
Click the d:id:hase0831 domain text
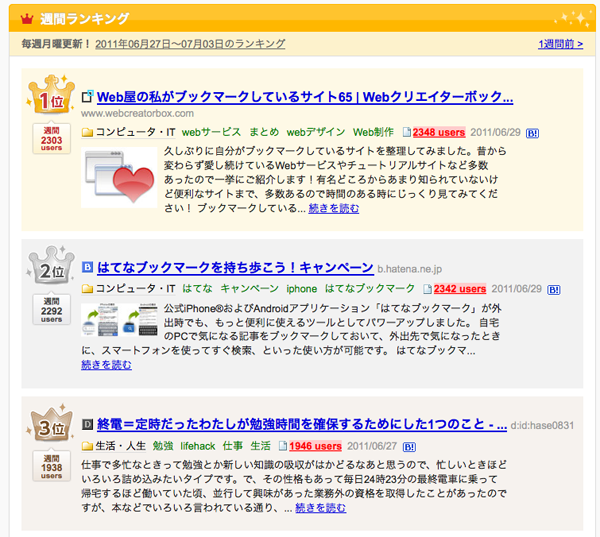tap(542, 426)
